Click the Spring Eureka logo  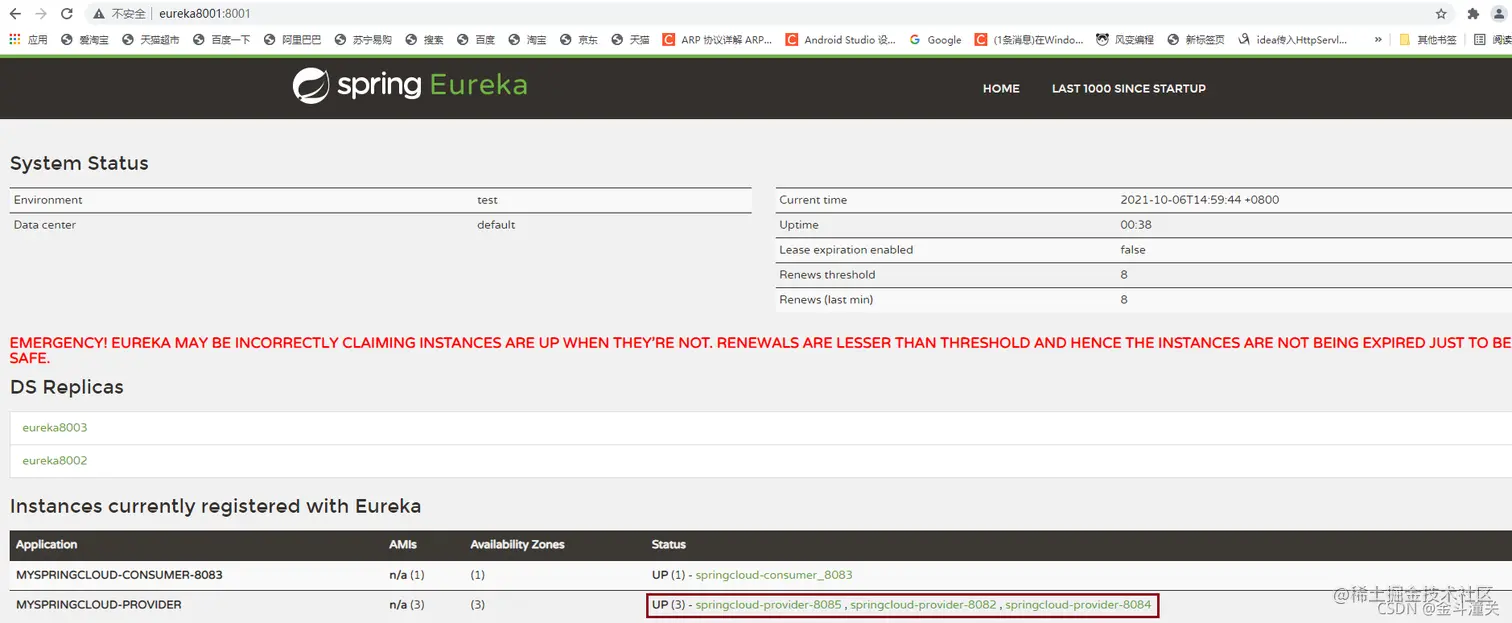(x=410, y=86)
